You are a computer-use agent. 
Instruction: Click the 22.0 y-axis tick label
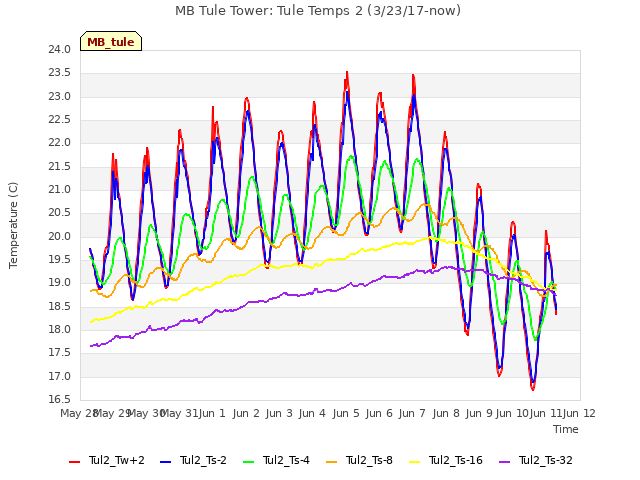(60, 143)
